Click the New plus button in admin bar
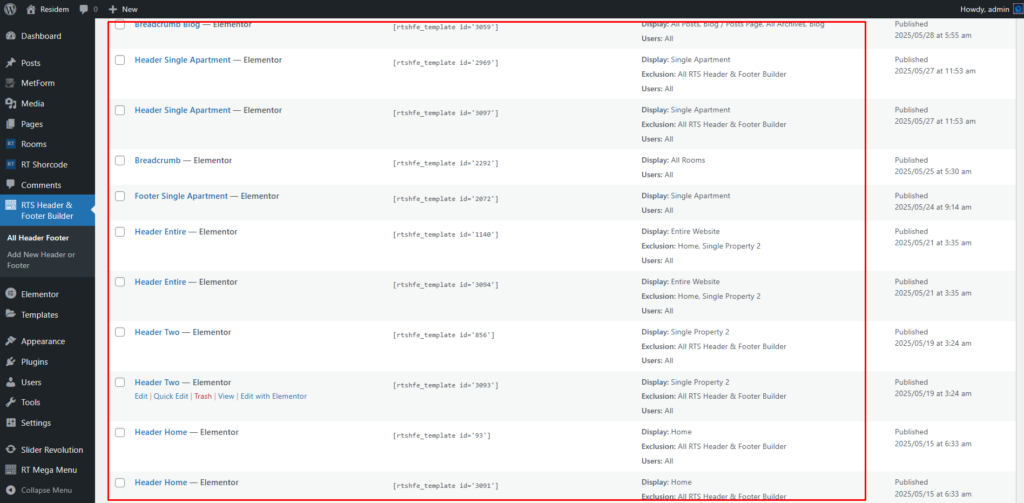This screenshot has width=1024, height=503. click(x=123, y=9)
